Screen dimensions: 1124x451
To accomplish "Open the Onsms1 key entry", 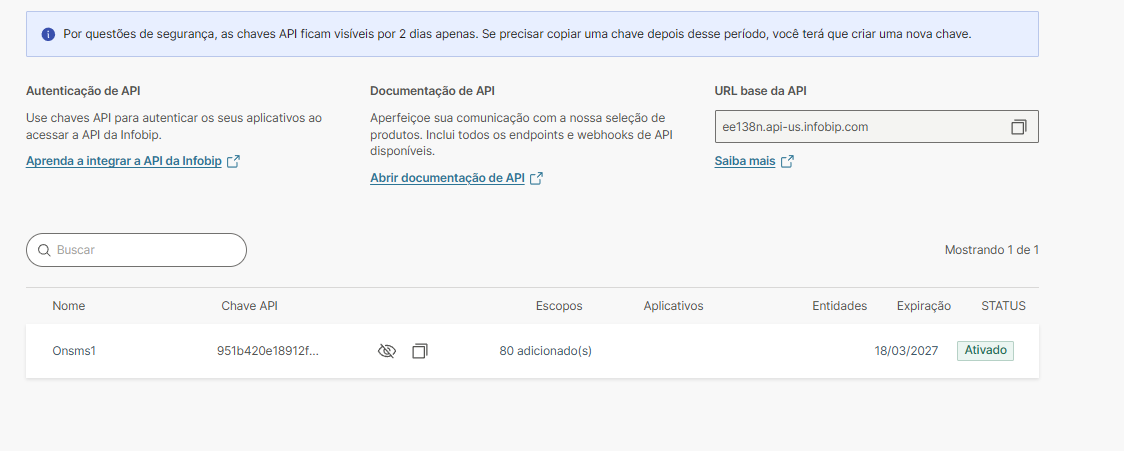I will click(x=74, y=351).
